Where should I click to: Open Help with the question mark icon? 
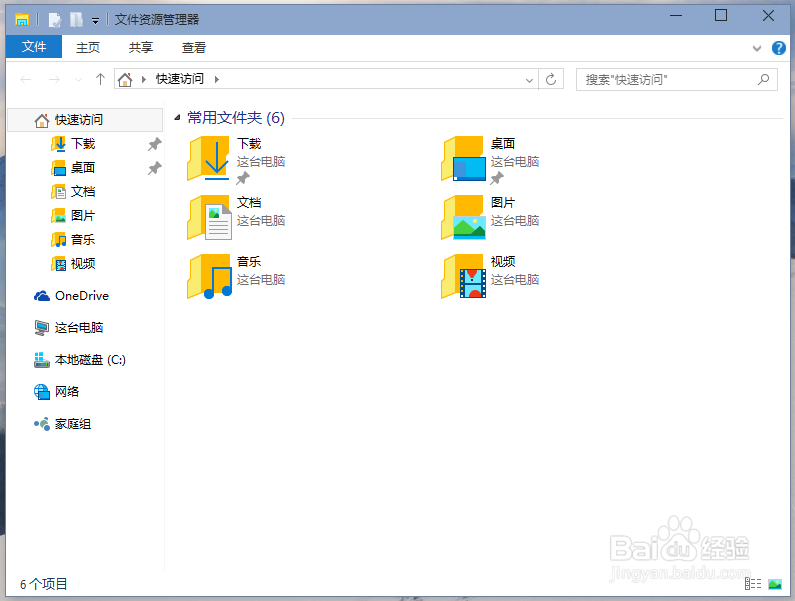click(x=779, y=48)
